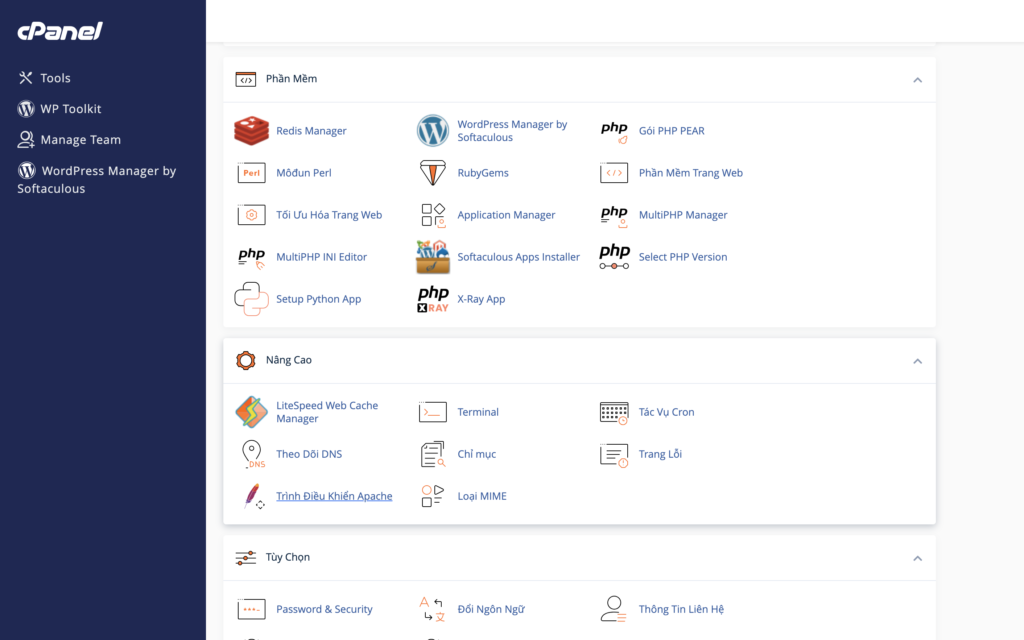Click the Trình Điều Khiển Apache link
The height and width of the screenshot is (640, 1024).
tap(334, 495)
